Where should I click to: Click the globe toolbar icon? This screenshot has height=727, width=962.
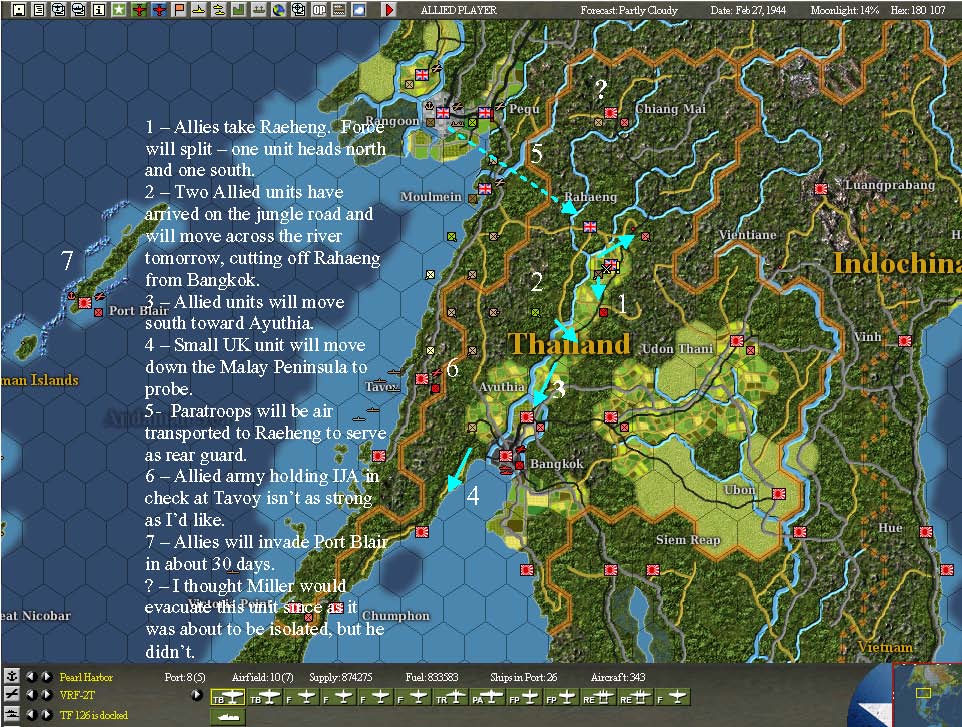click(x=279, y=9)
